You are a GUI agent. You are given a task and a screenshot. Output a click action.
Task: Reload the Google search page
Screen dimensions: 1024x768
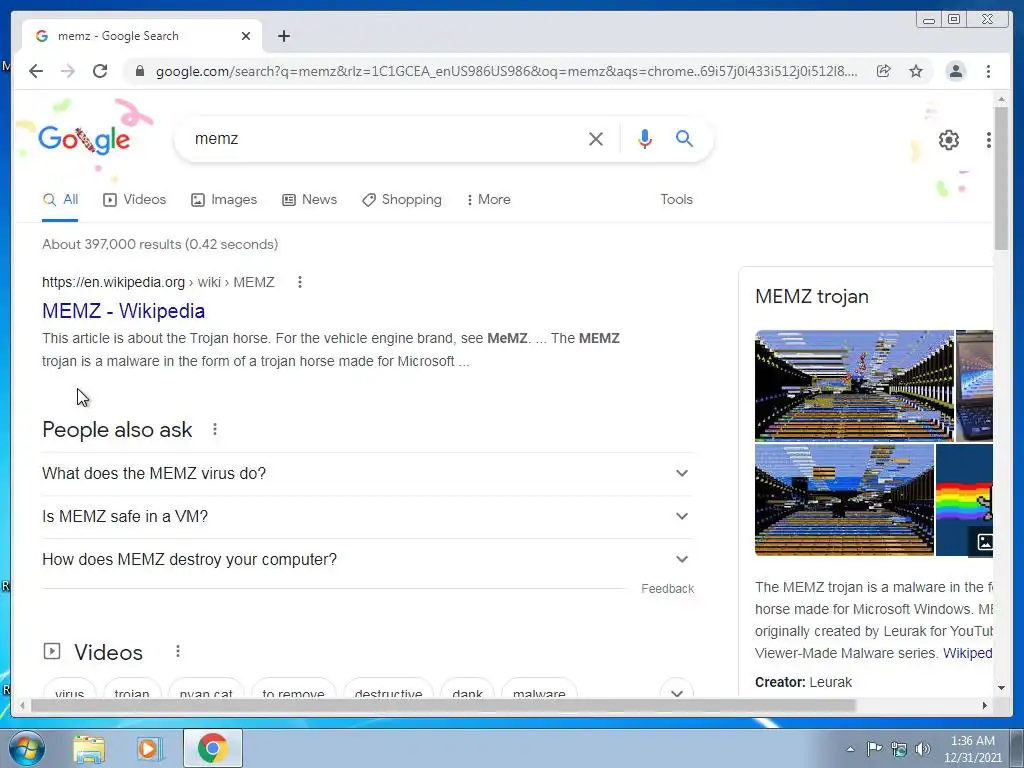point(100,71)
